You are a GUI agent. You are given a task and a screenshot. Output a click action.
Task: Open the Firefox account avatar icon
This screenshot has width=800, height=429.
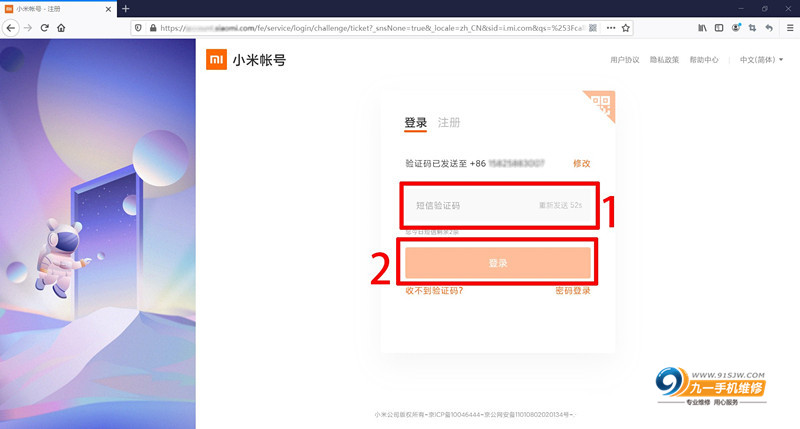(736, 28)
